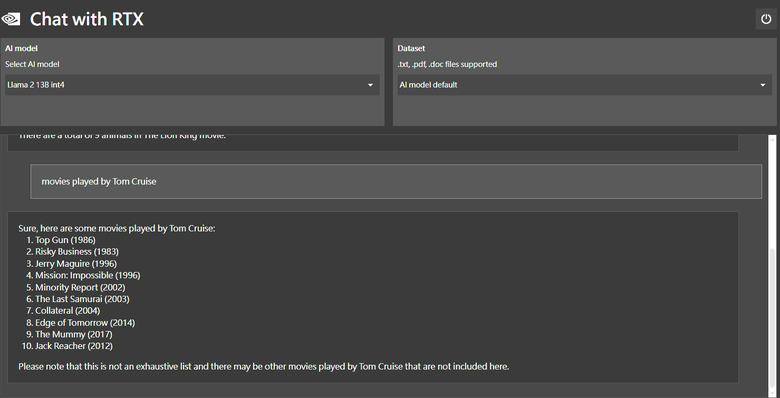
Task: Select the Llama 2 13B int4 combo box
Action: 192,85
